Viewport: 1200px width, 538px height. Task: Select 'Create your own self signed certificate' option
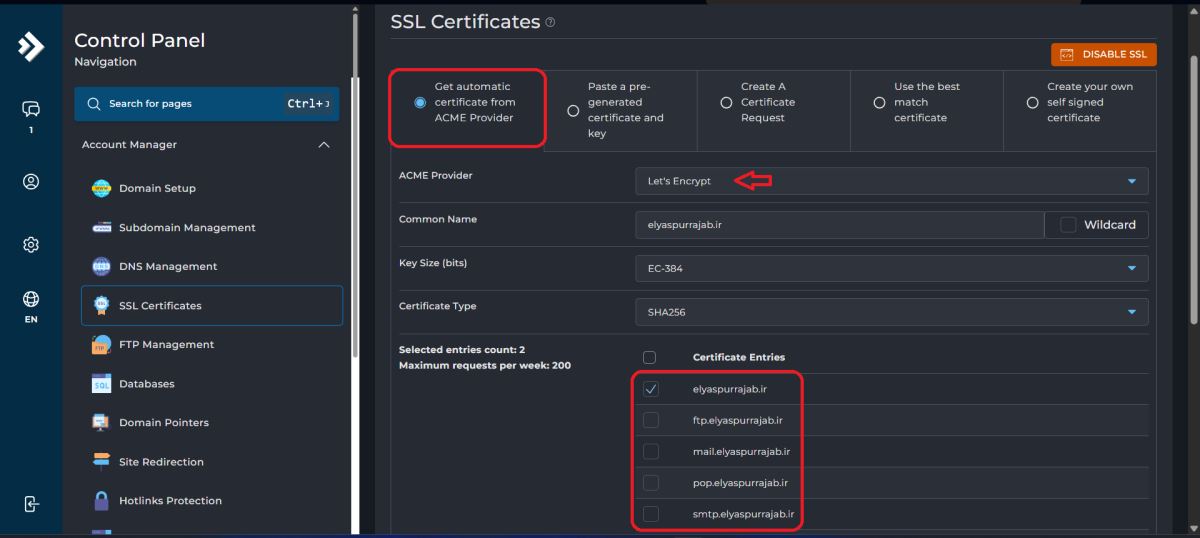click(x=1032, y=102)
